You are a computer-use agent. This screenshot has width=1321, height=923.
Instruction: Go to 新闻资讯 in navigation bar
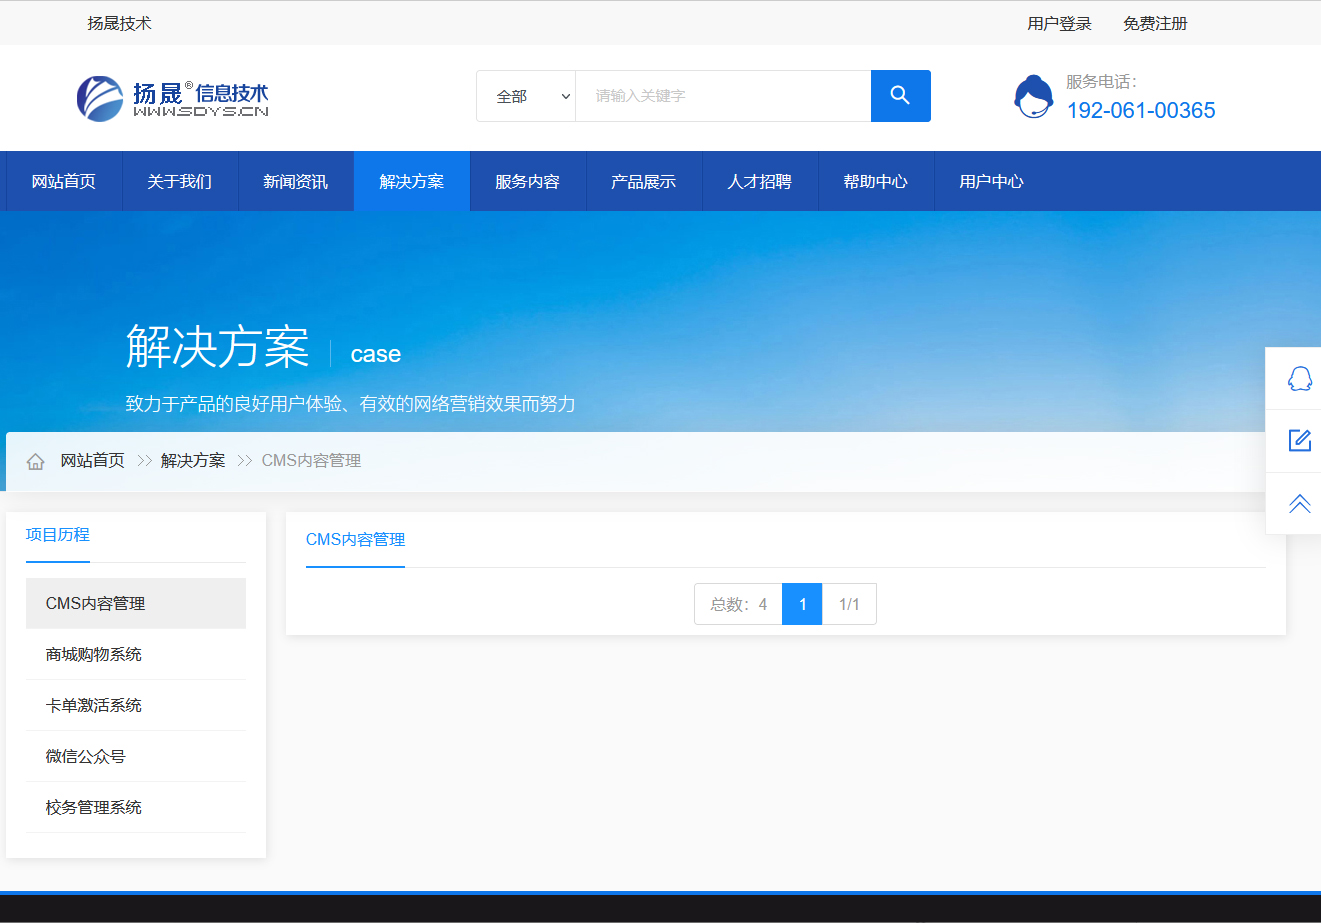296,181
